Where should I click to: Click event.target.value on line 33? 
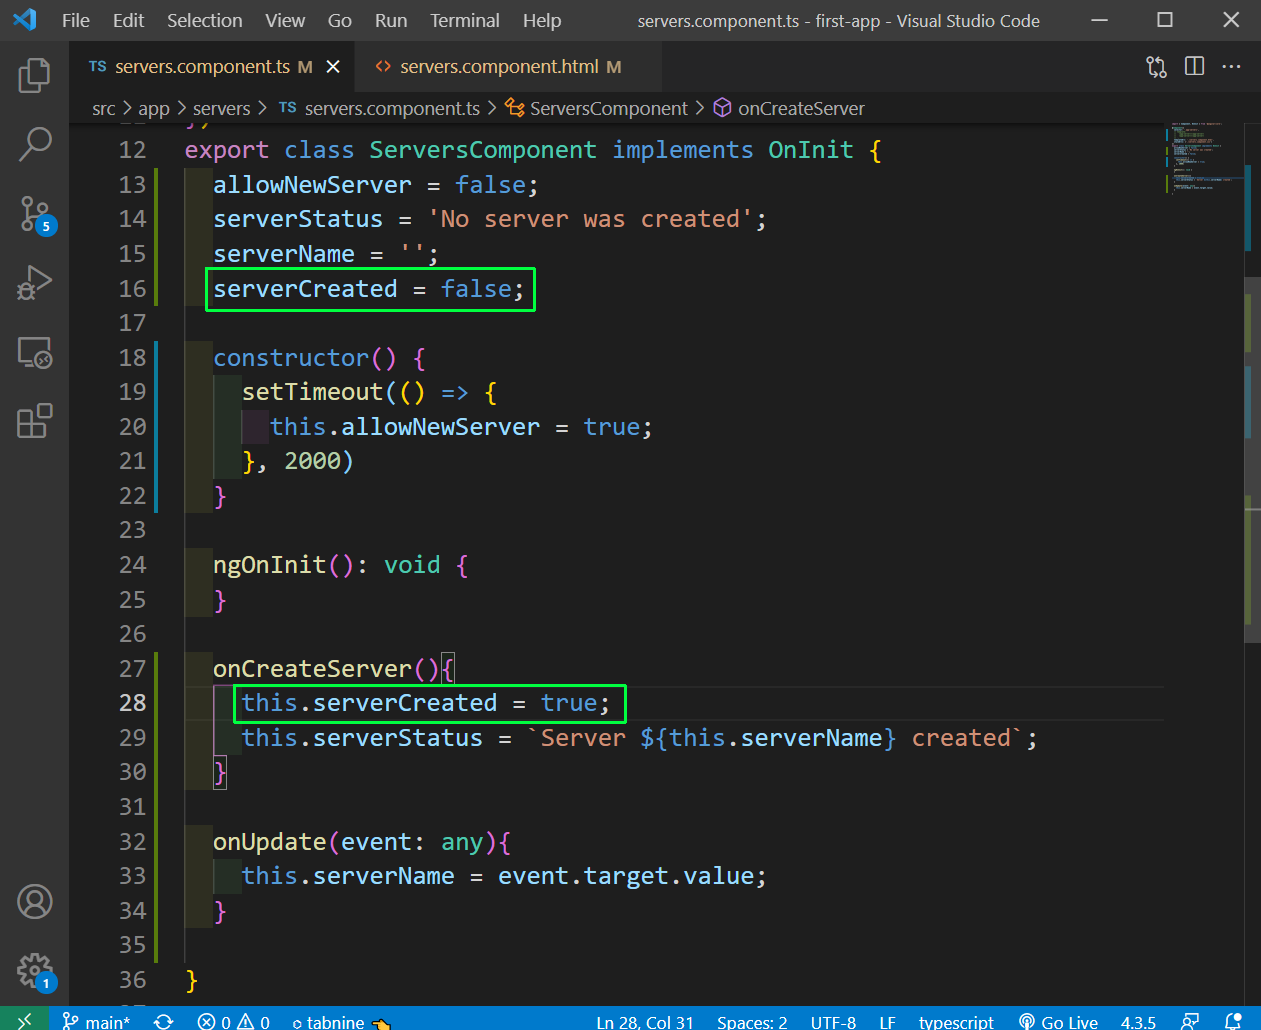(626, 876)
